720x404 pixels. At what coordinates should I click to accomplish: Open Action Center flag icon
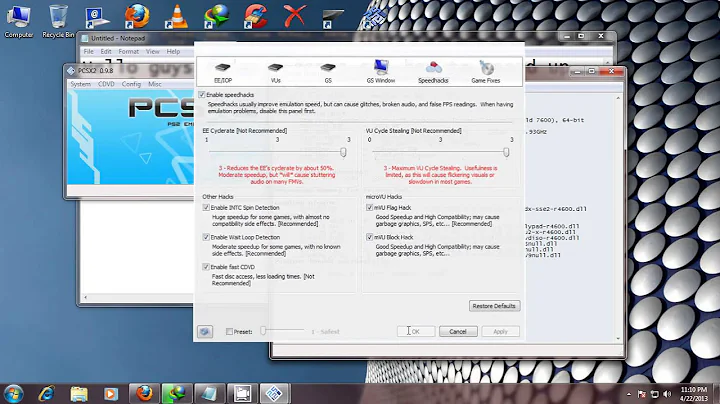(x=642, y=394)
